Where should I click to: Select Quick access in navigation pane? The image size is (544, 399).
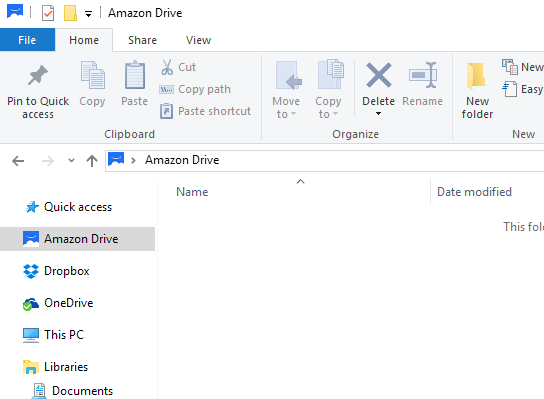pyautogui.click(x=78, y=207)
